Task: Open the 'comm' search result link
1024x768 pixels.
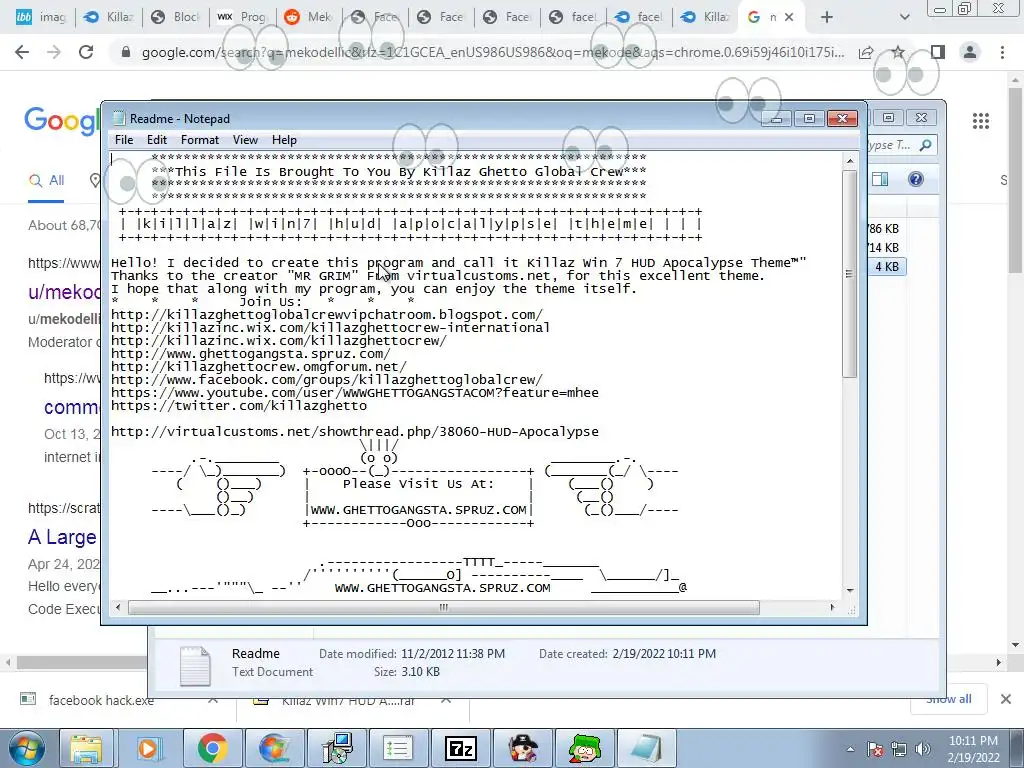Action: [72, 407]
